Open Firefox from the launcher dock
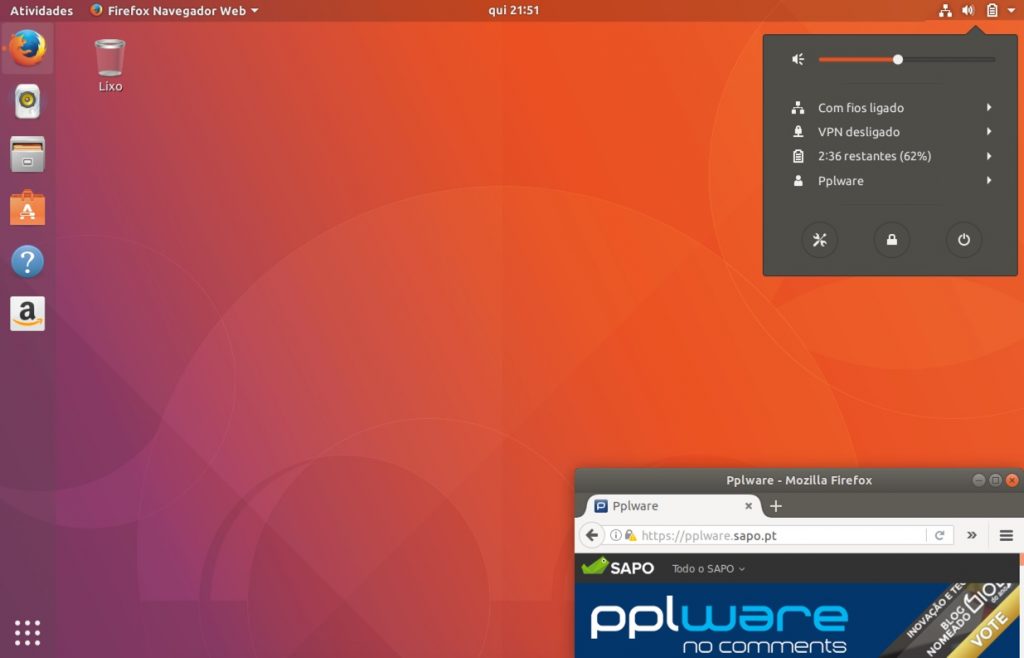Image resolution: width=1024 pixels, height=658 pixels. pos(26,48)
